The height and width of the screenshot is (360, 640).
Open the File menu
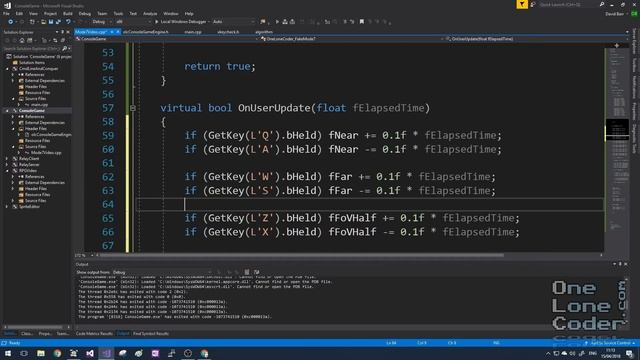pyautogui.click(x=6, y=13)
